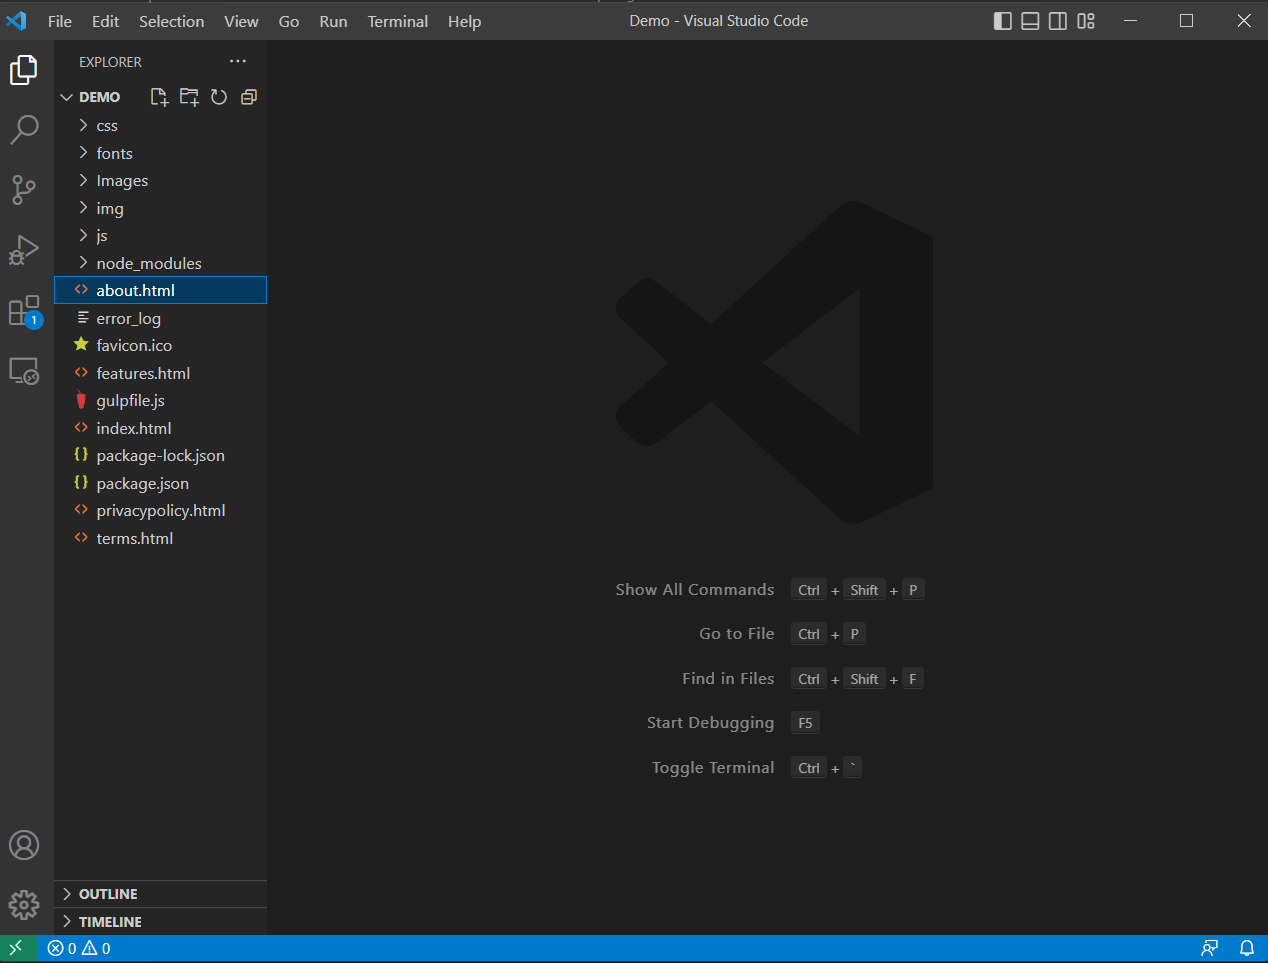Viewport: 1268px width, 963px height.
Task: Open terms.html file
Action: [160, 538]
